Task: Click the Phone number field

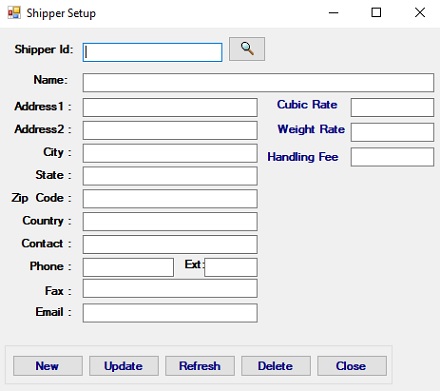Action: pyautogui.click(x=128, y=267)
